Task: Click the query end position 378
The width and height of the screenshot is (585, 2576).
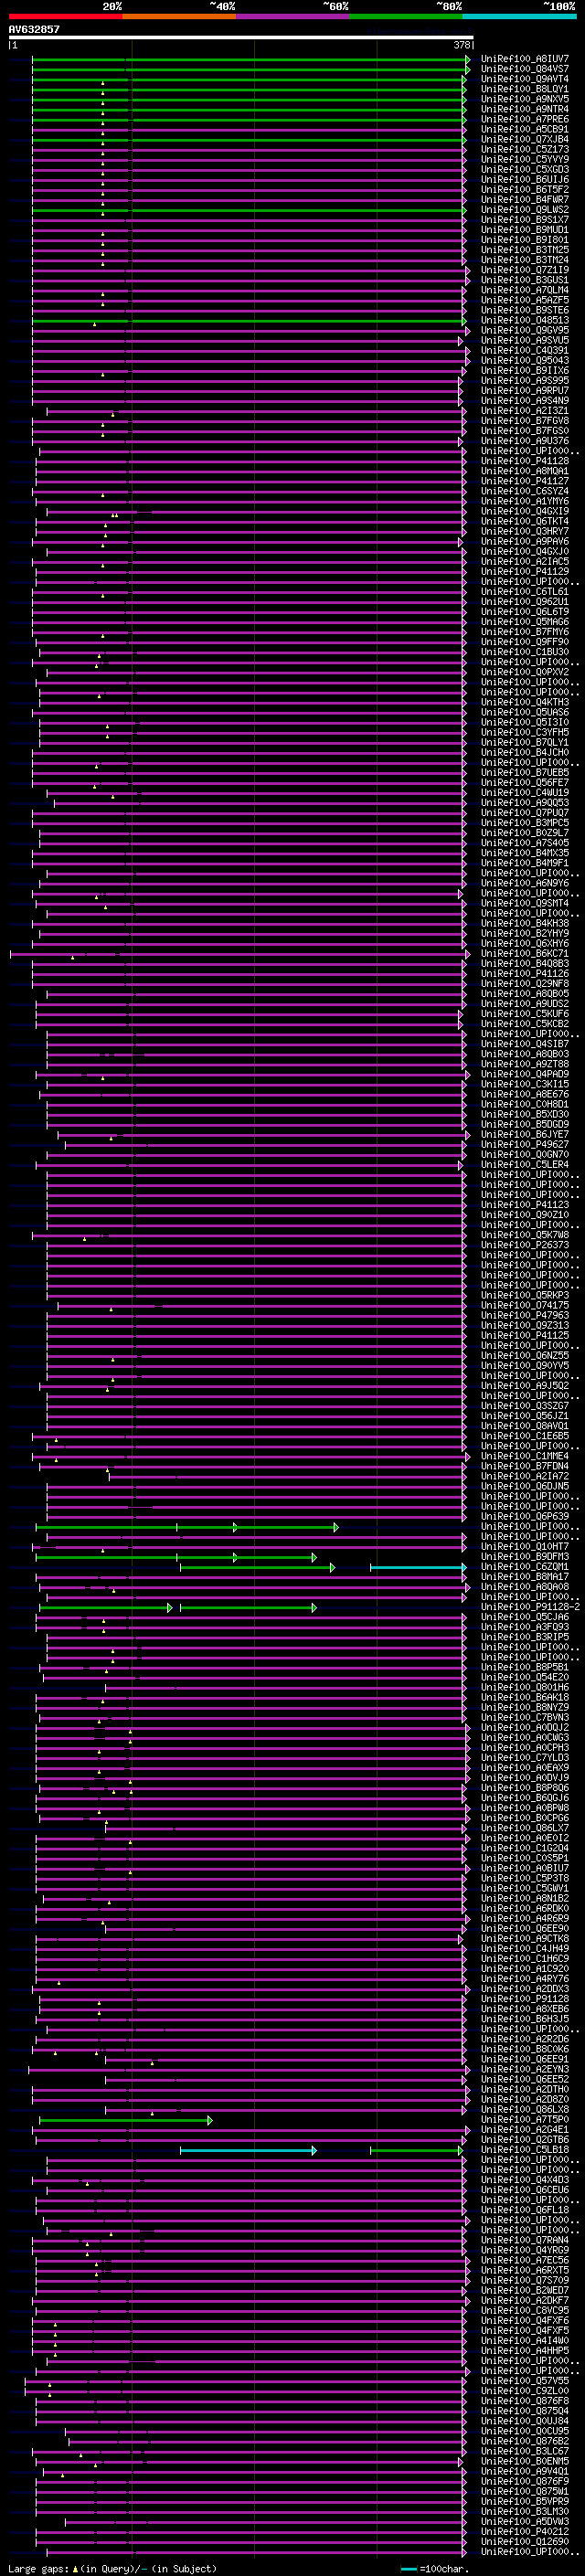Action: click(462, 45)
